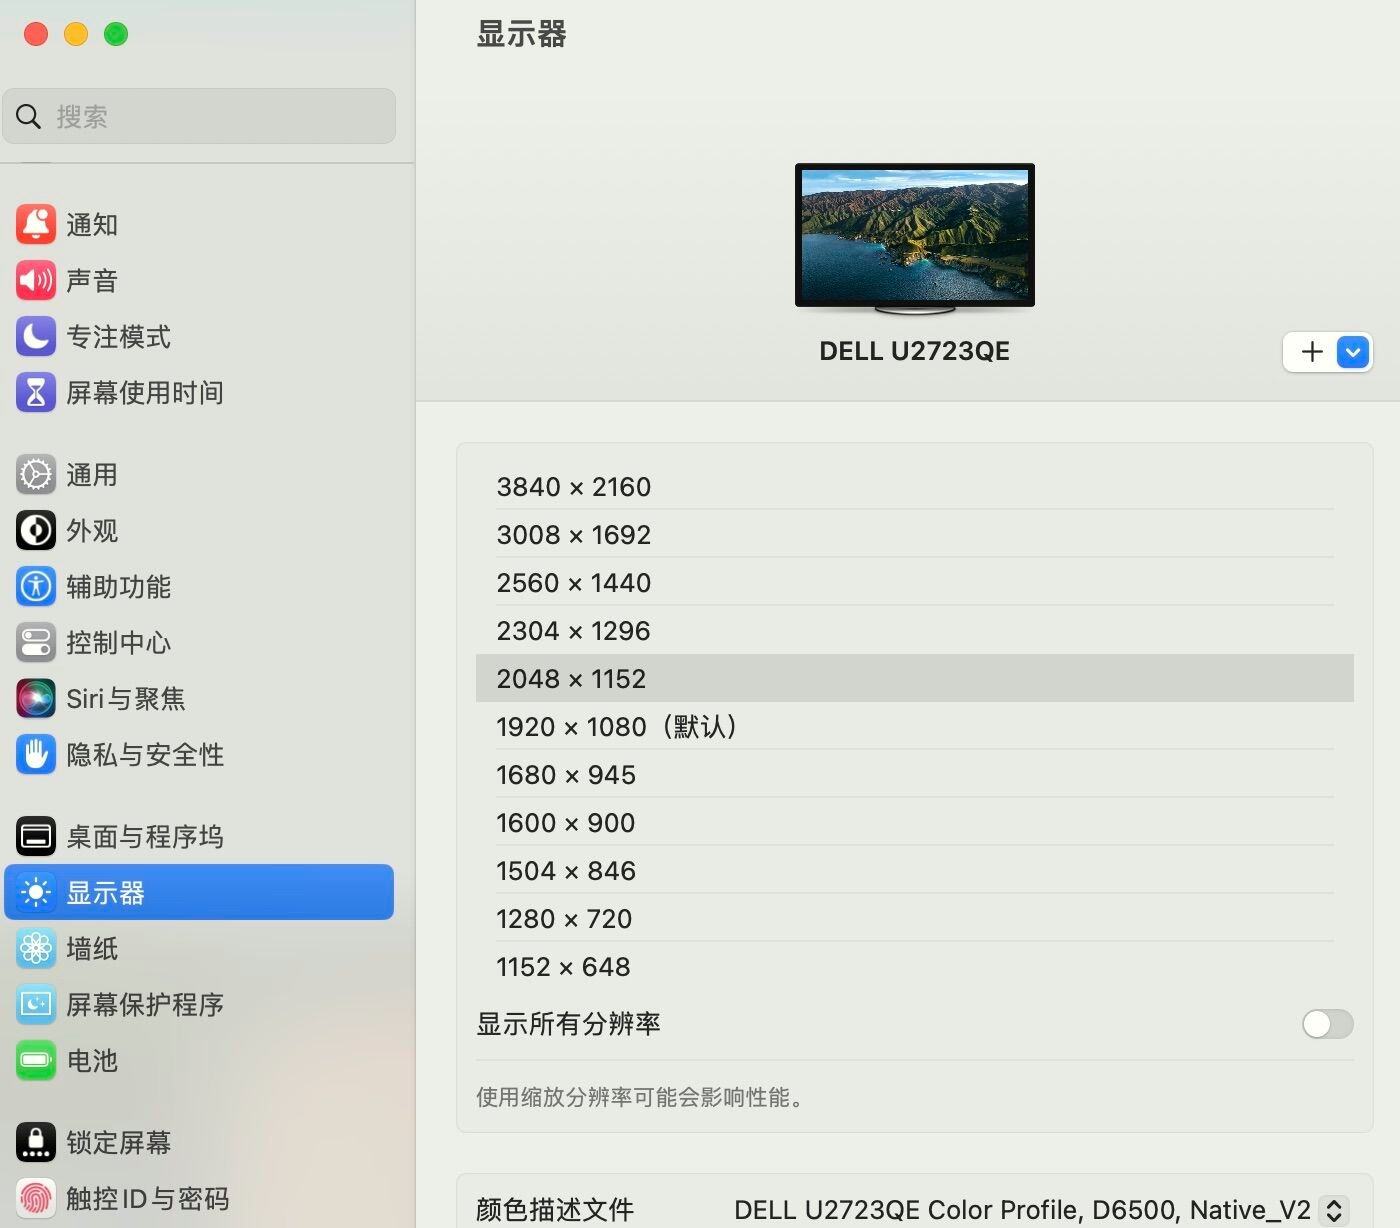
Task: Click the Wallpaper flower icon
Action: tap(36, 948)
